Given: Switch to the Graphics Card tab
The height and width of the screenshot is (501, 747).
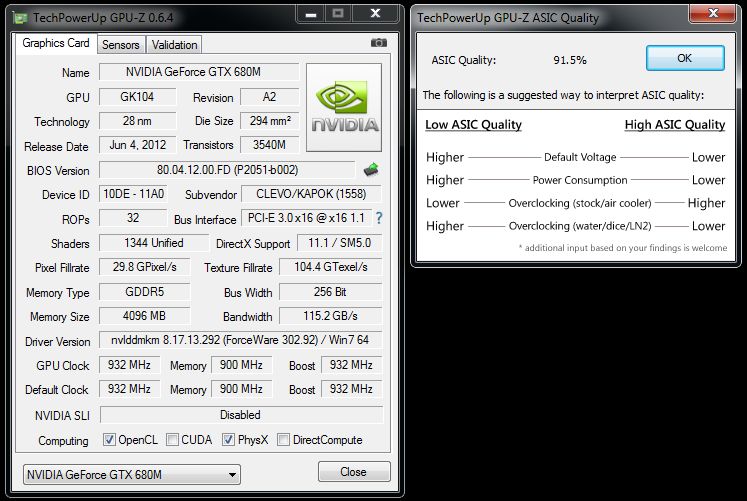Looking at the screenshot, I should pos(56,43).
